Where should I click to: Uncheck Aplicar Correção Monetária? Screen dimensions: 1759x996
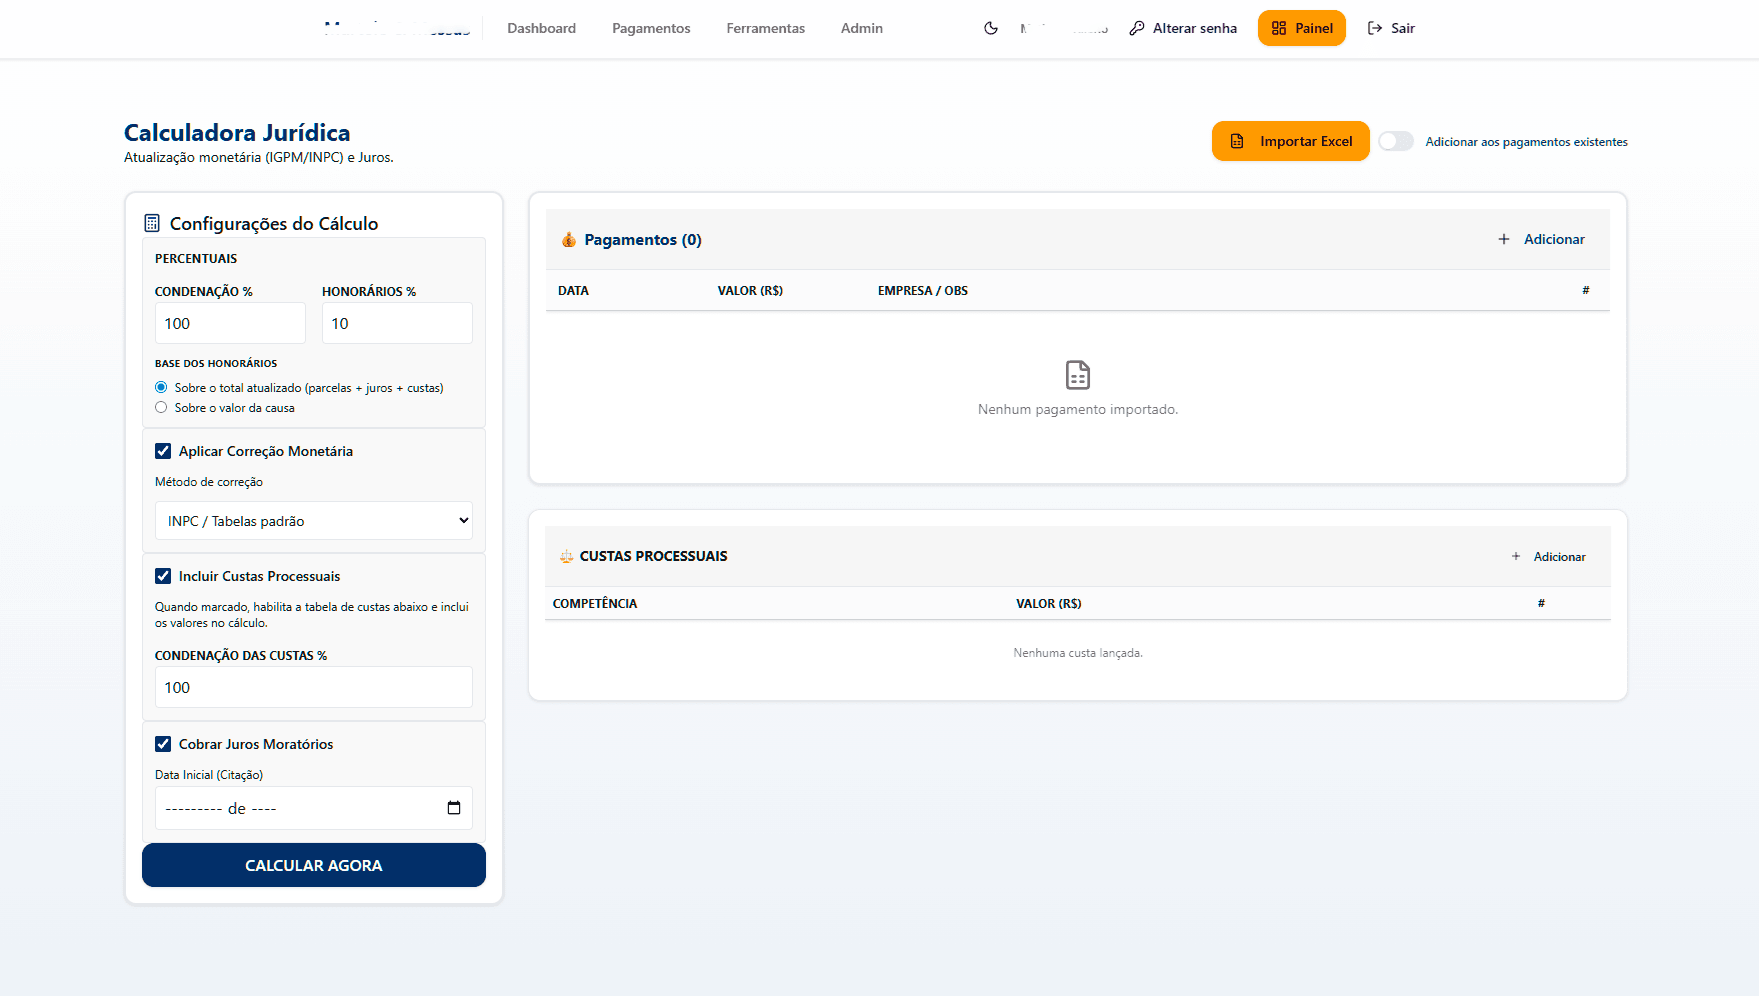pyautogui.click(x=163, y=451)
